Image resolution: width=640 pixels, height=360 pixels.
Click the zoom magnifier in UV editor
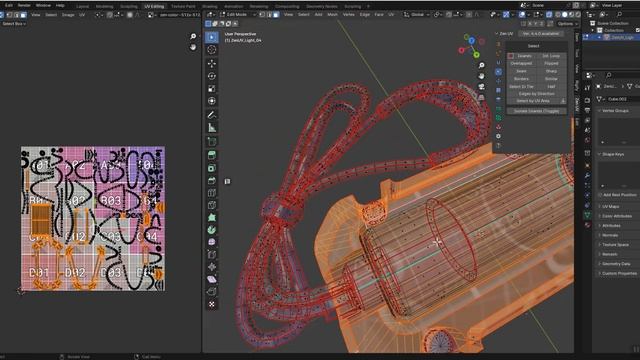pyautogui.click(x=193, y=37)
